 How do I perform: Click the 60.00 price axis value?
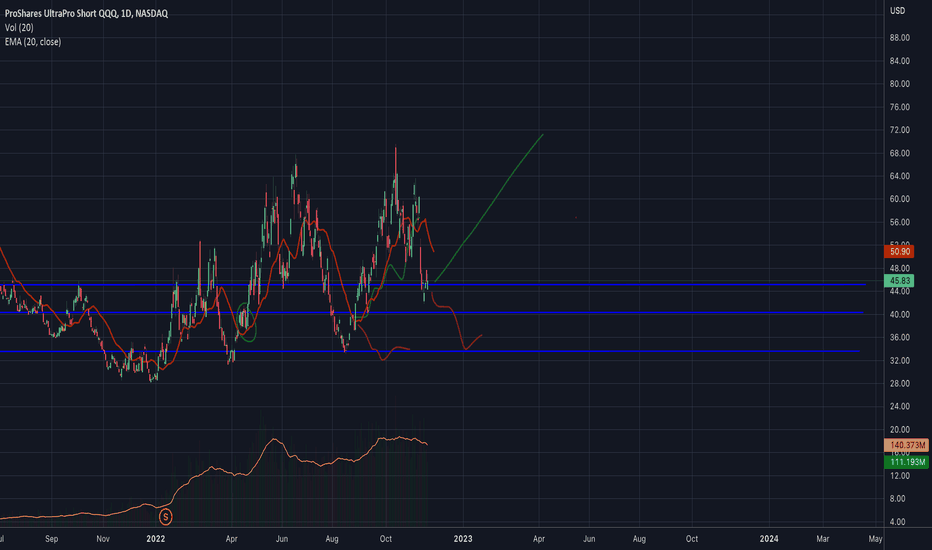pyautogui.click(x=899, y=199)
